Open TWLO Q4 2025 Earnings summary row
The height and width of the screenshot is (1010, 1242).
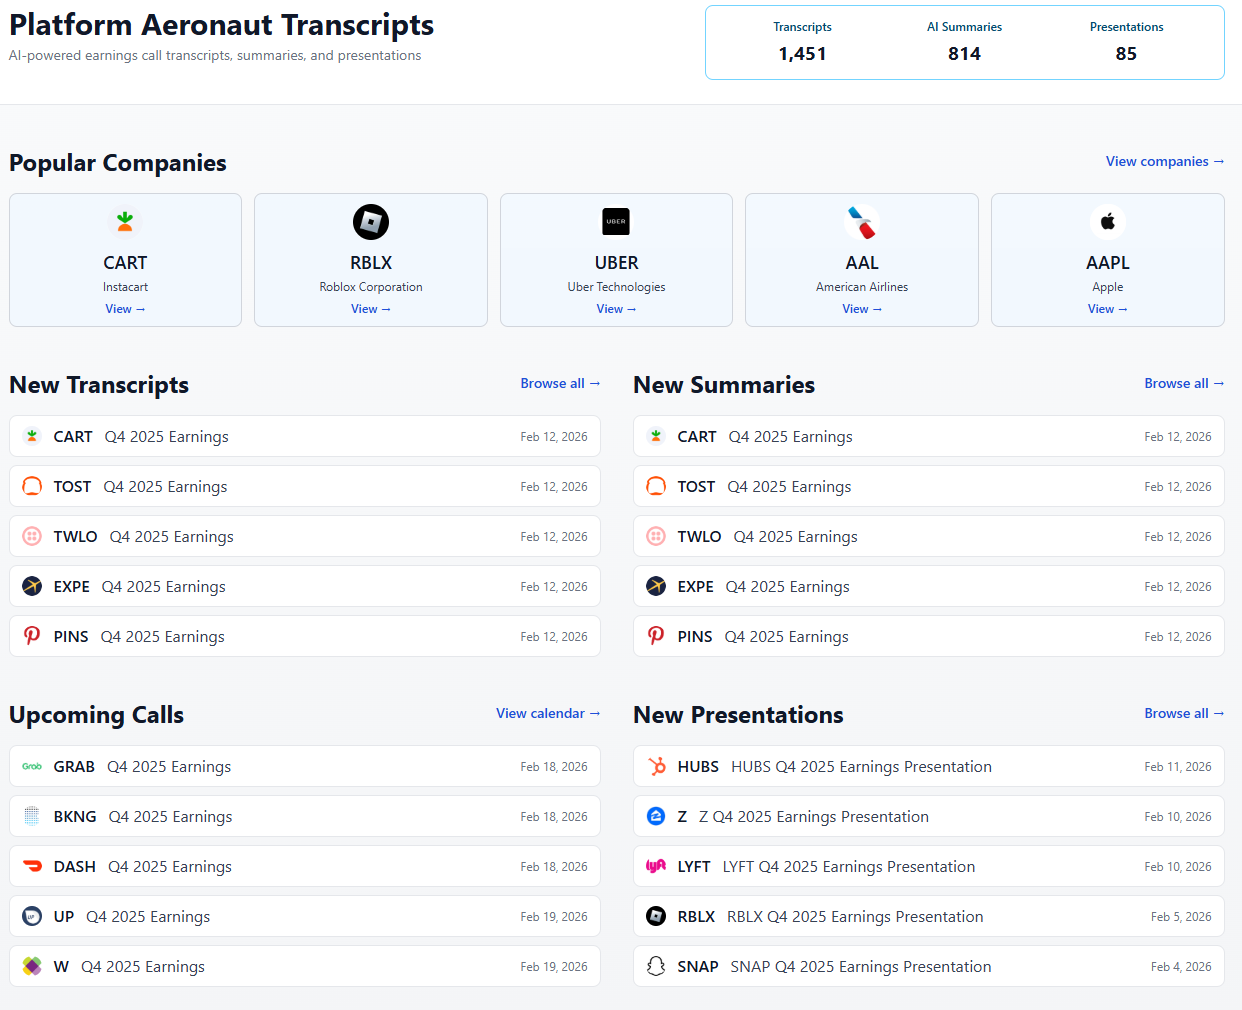coord(929,536)
